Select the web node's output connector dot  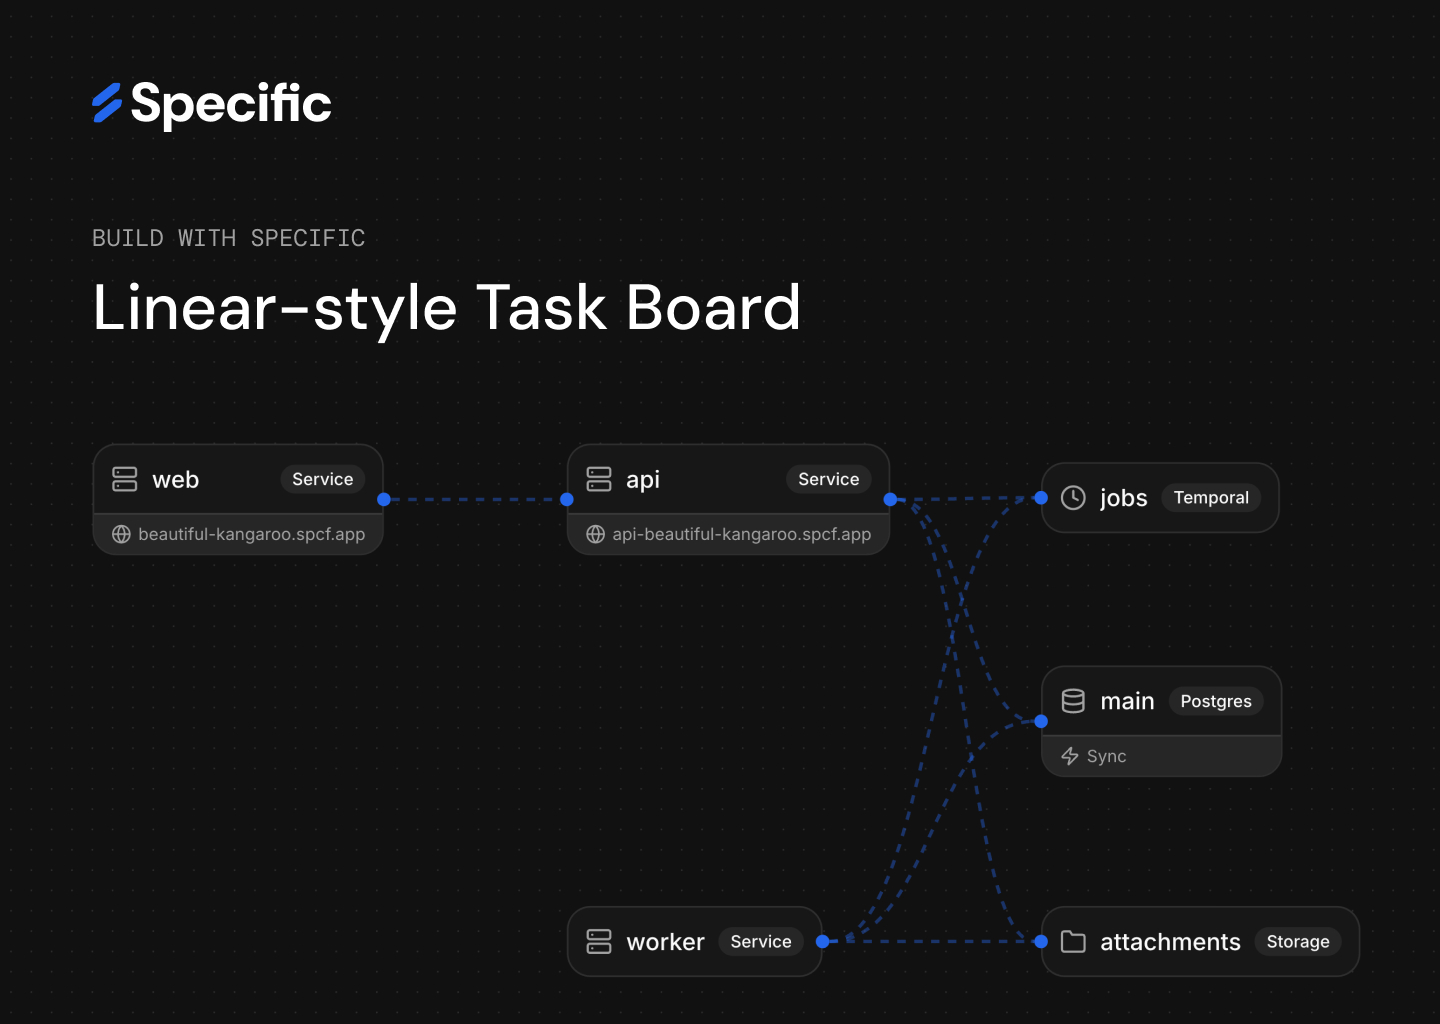(384, 499)
